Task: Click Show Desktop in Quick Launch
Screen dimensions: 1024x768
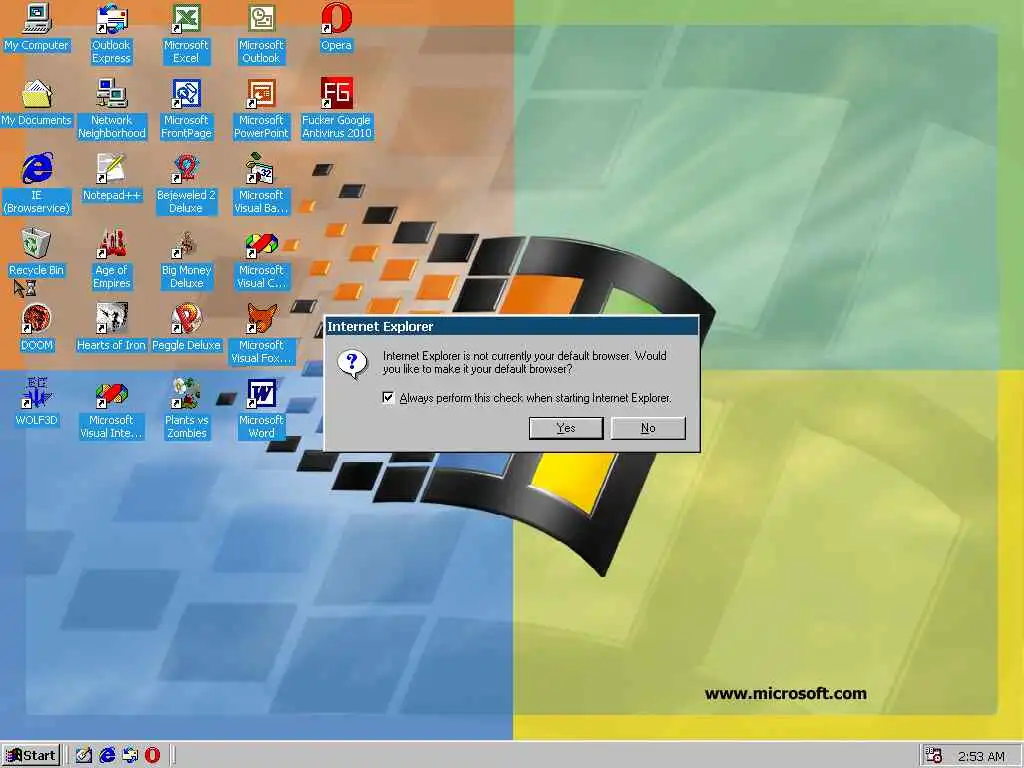Action: (x=84, y=756)
